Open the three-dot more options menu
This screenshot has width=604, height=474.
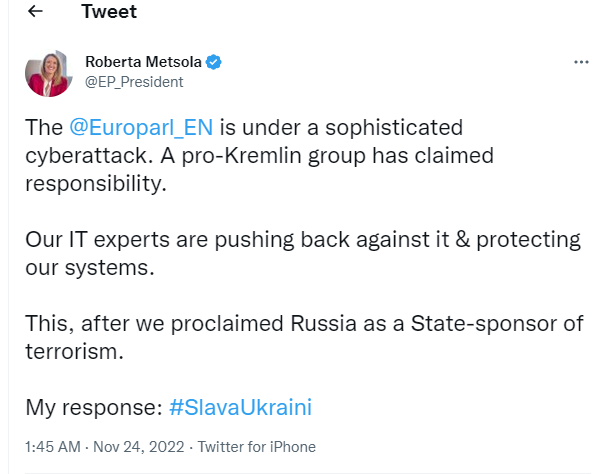pyautogui.click(x=581, y=62)
